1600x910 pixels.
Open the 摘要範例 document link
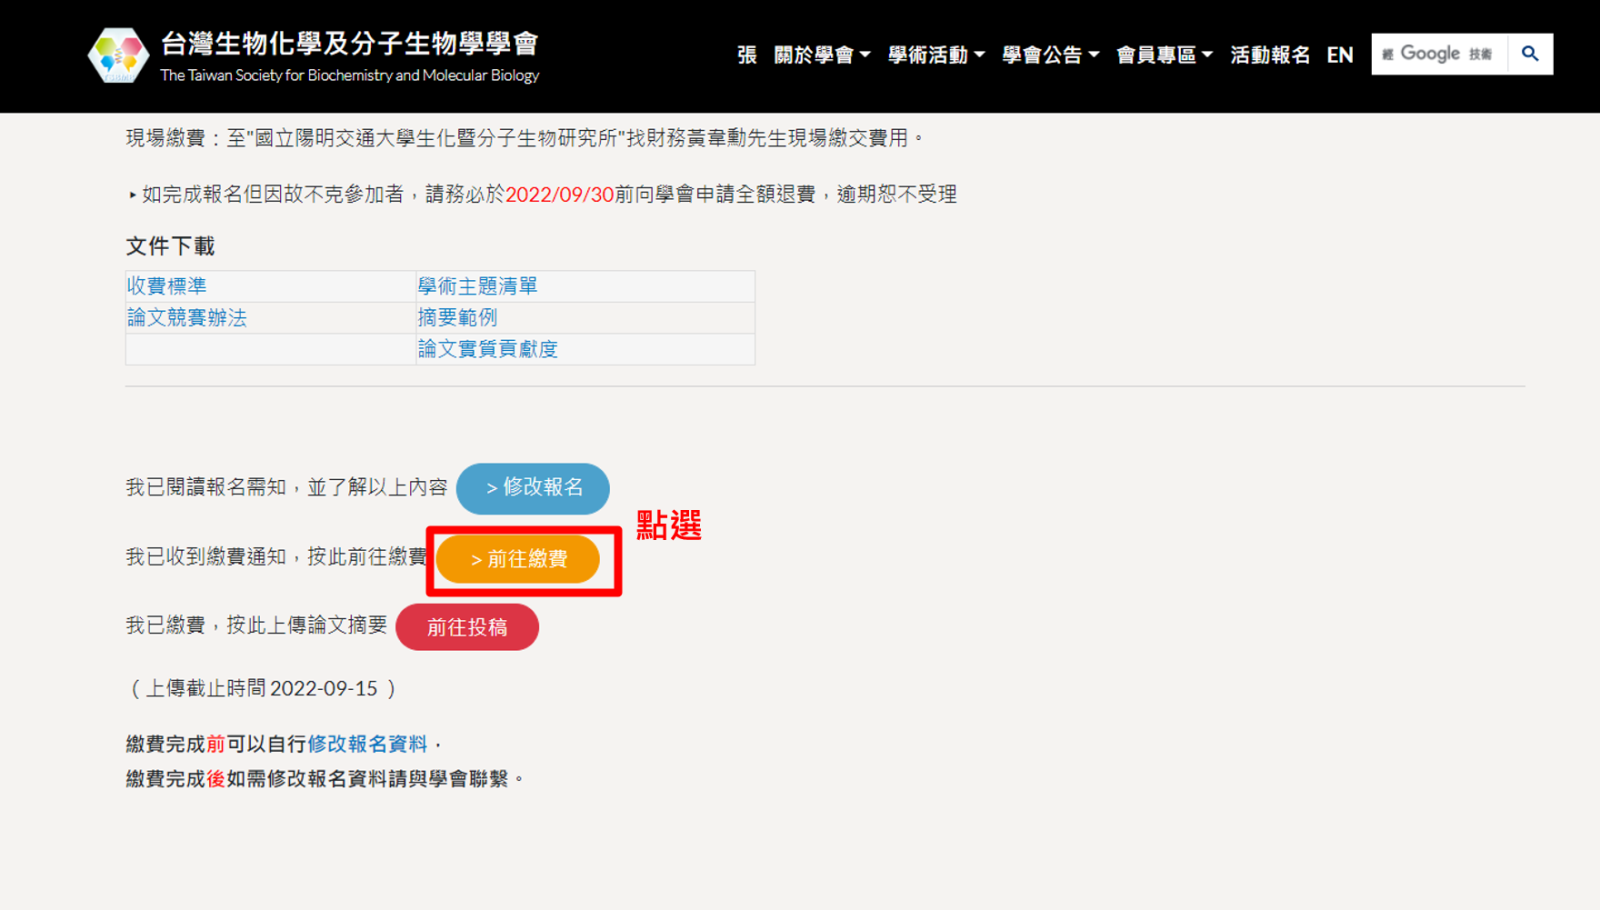point(457,318)
